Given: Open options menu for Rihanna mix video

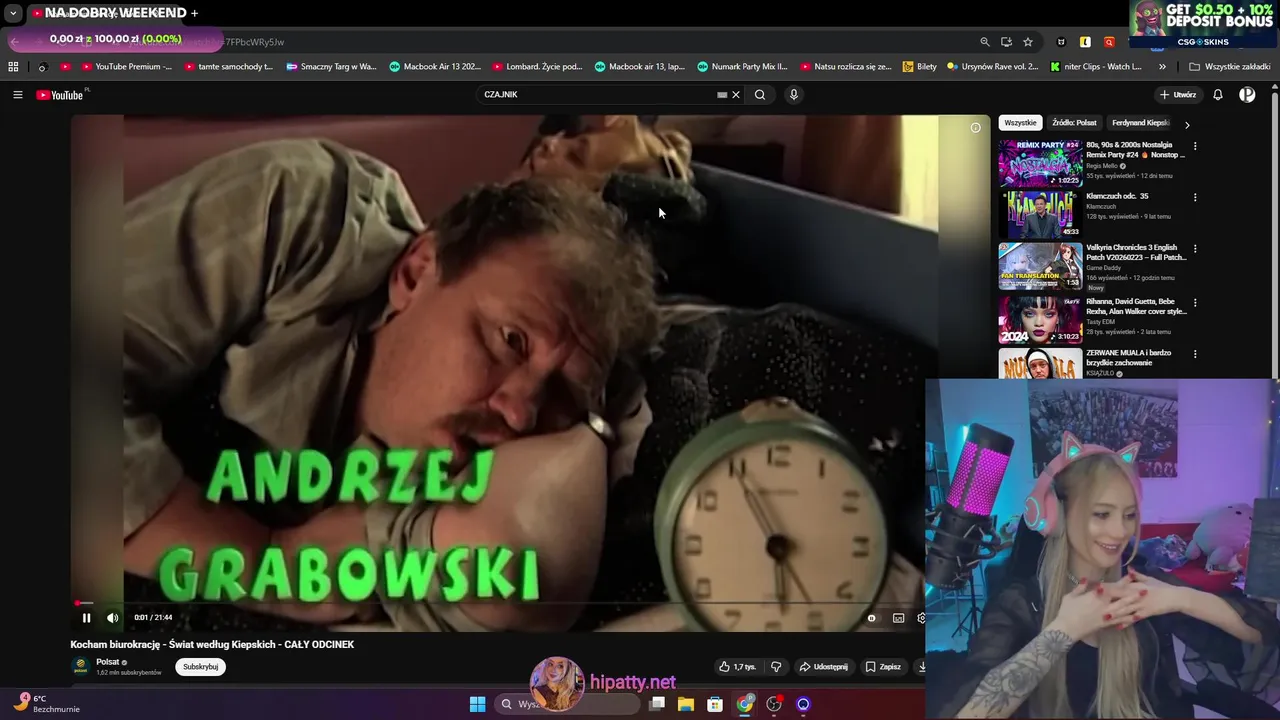Looking at the screenshot, I should click(x=1195, y=302).
